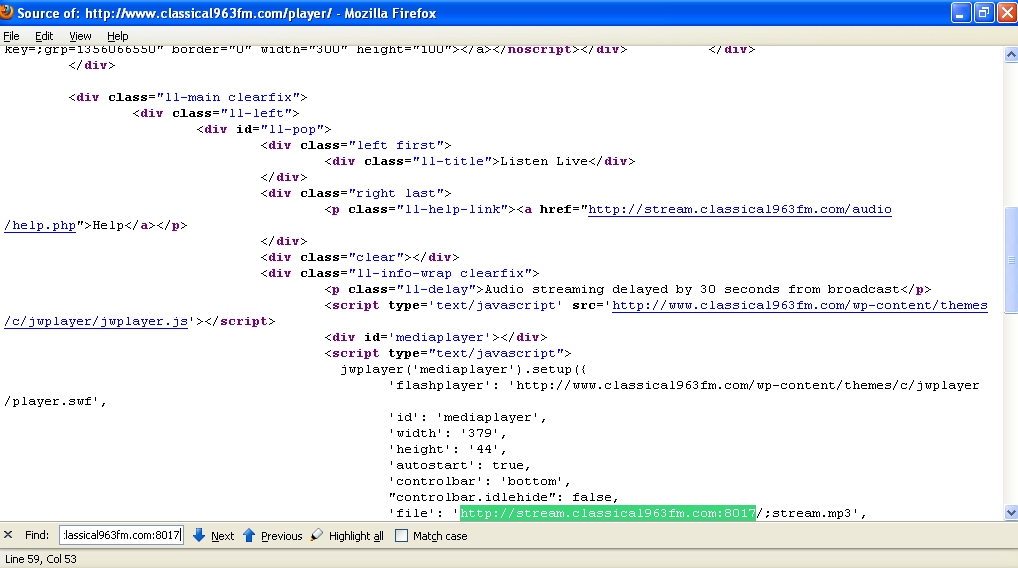Click the 'id': 'mediaplayer' line
Viewport: 1018px width, 568px height.
[x=467, y=417]
